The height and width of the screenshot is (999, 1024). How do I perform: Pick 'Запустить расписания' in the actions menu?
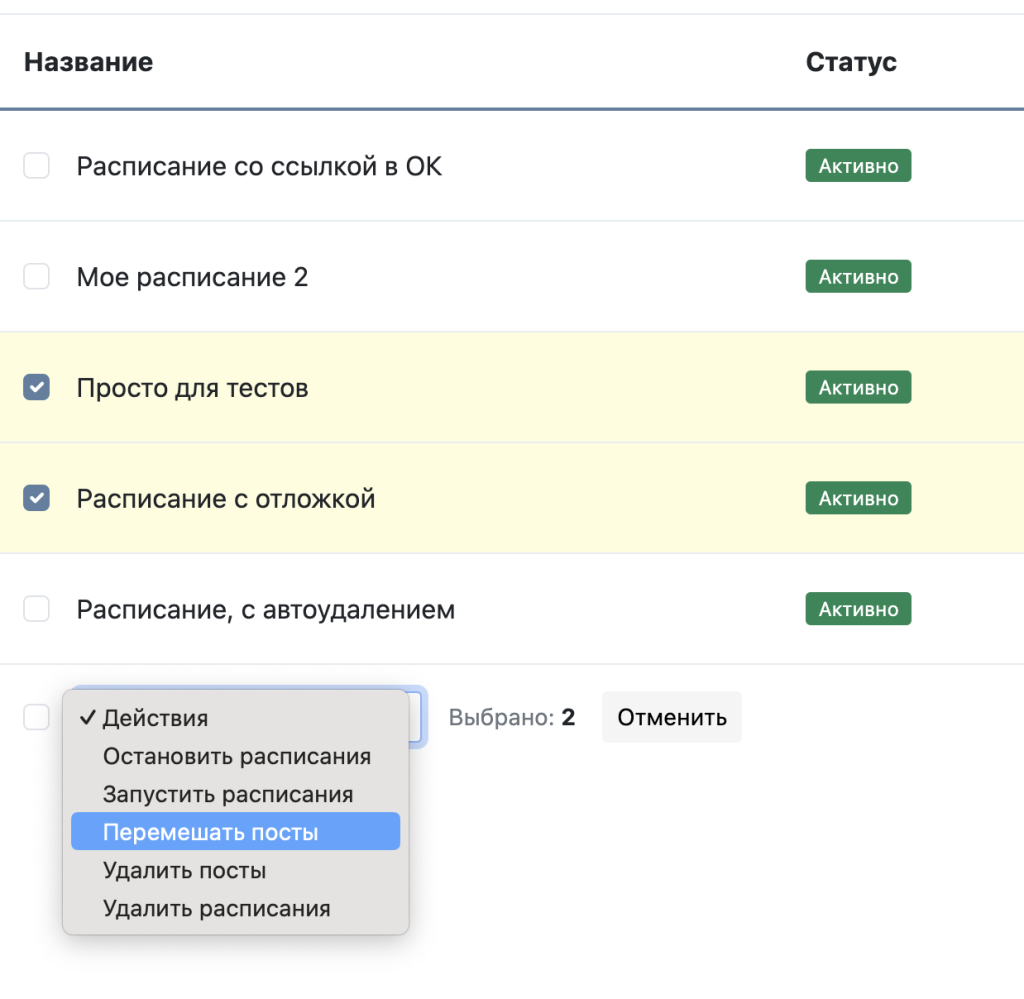tap(228, 794)
